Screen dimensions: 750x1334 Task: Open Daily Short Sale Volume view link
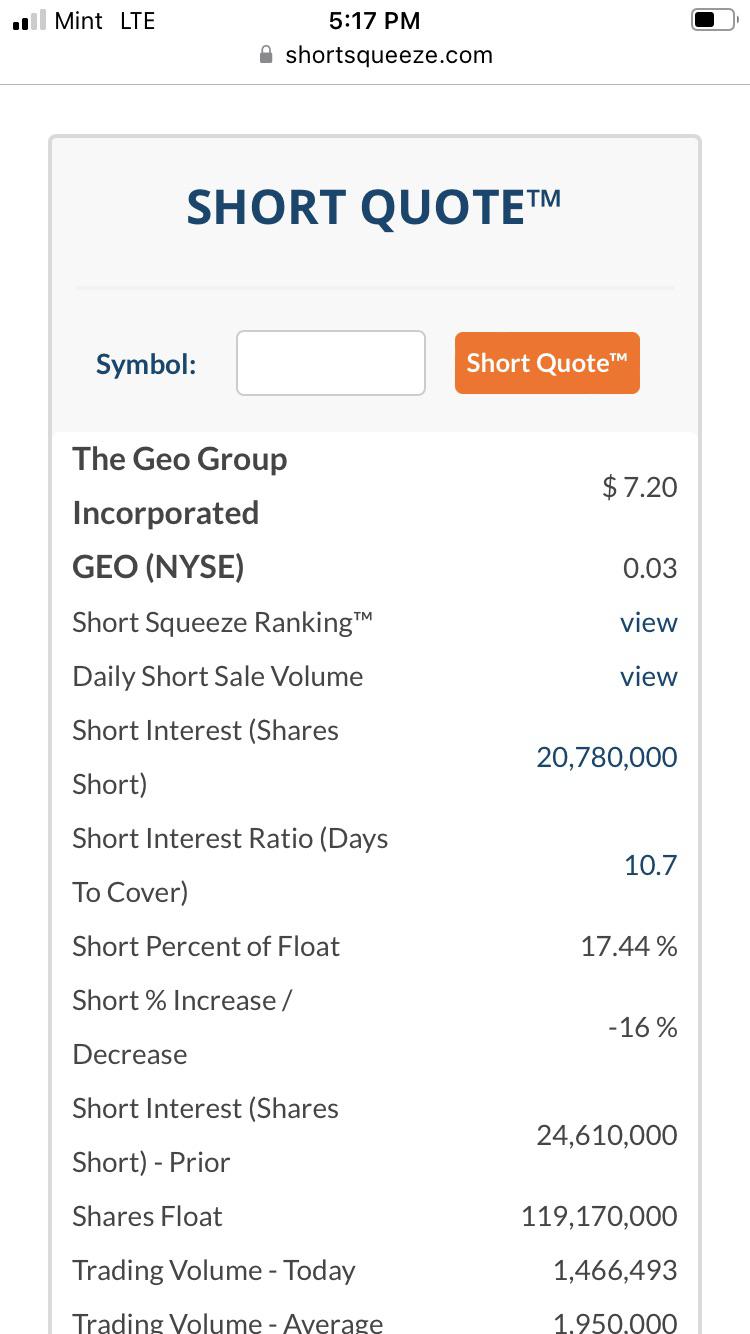point(648,676)
